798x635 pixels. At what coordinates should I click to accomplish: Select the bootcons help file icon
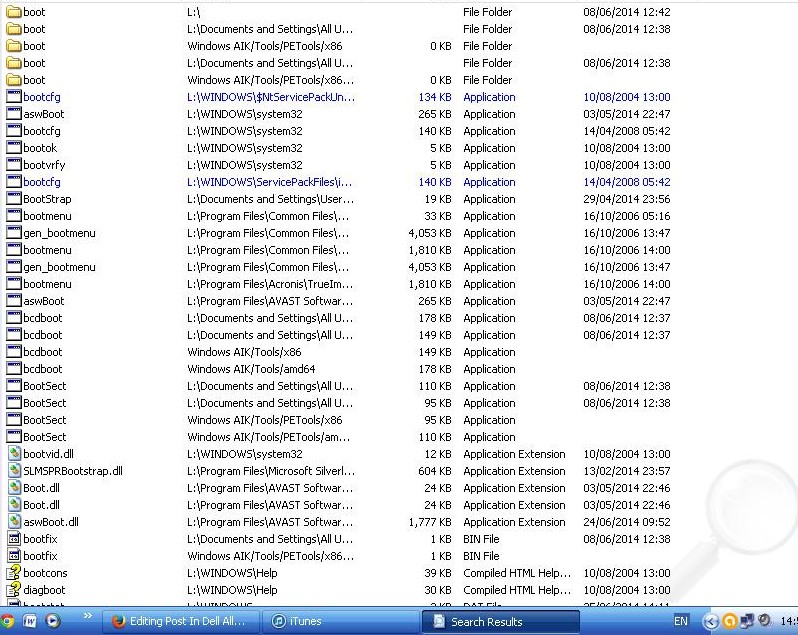pos(14,573)
